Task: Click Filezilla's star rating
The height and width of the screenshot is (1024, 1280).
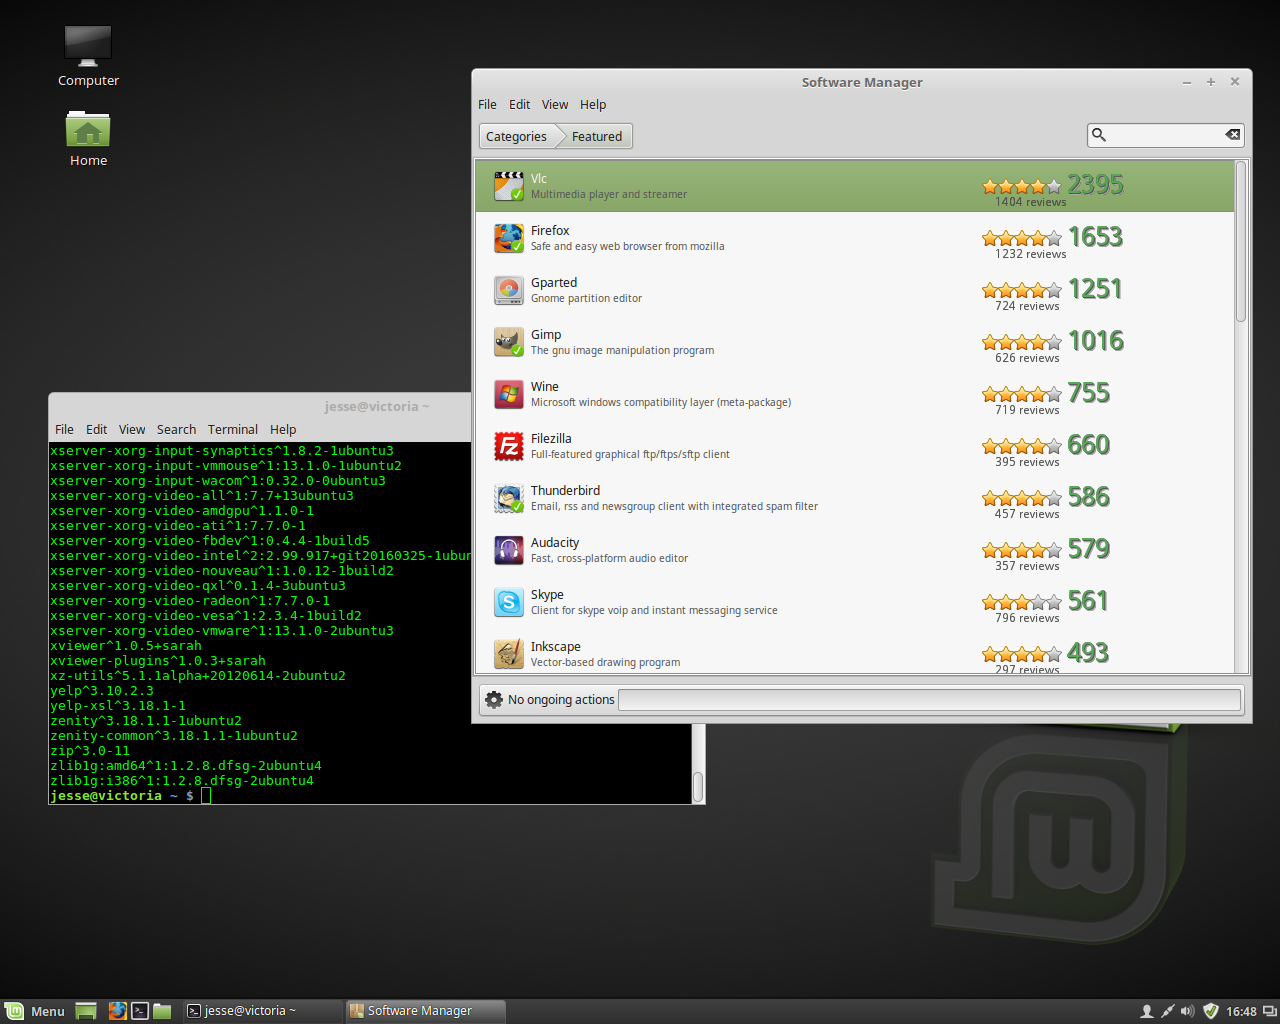Action: 1021,446
